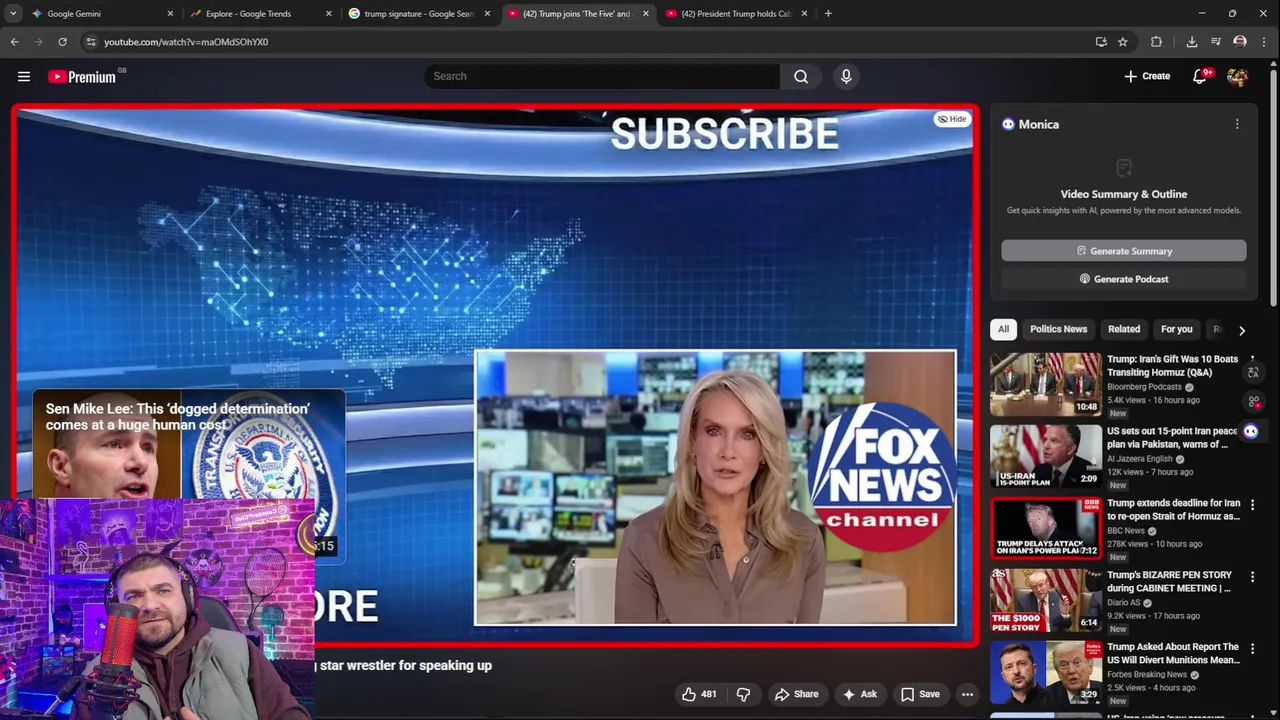Open the Chrome extensions puzzle icon
This screenshot has height=720, width=1280.
point(1157,42)
